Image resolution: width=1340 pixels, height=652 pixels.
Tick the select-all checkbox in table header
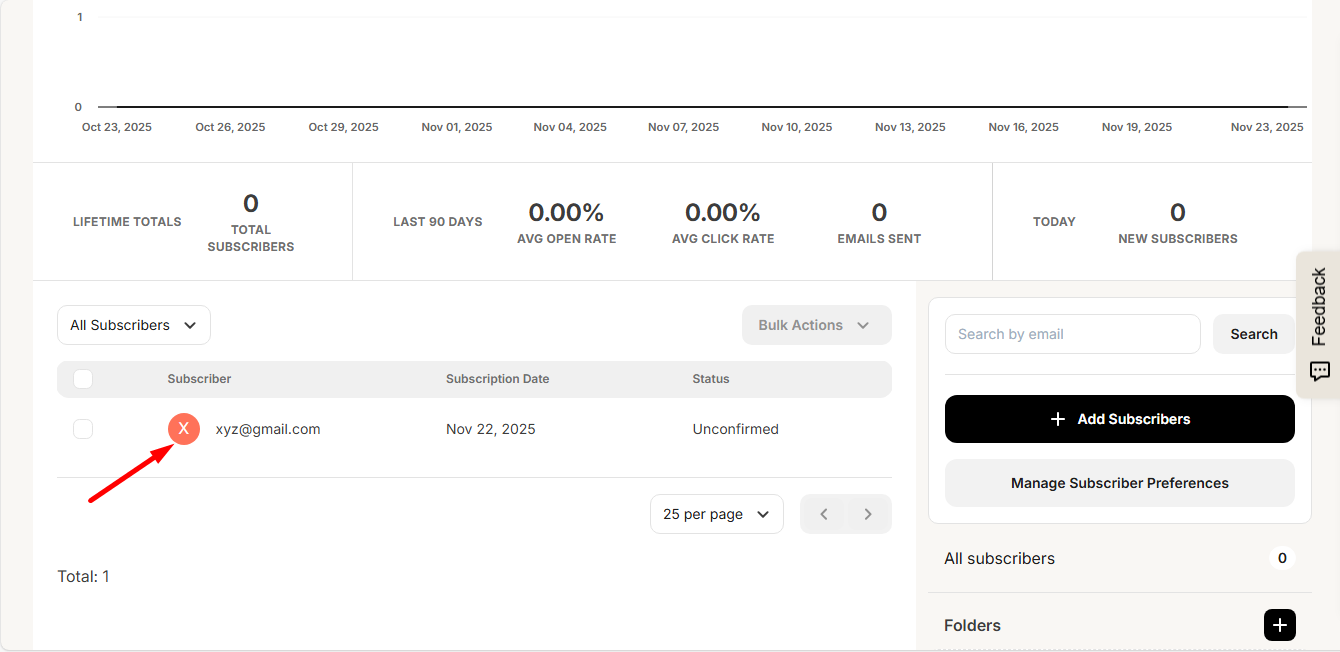[83, 379]
